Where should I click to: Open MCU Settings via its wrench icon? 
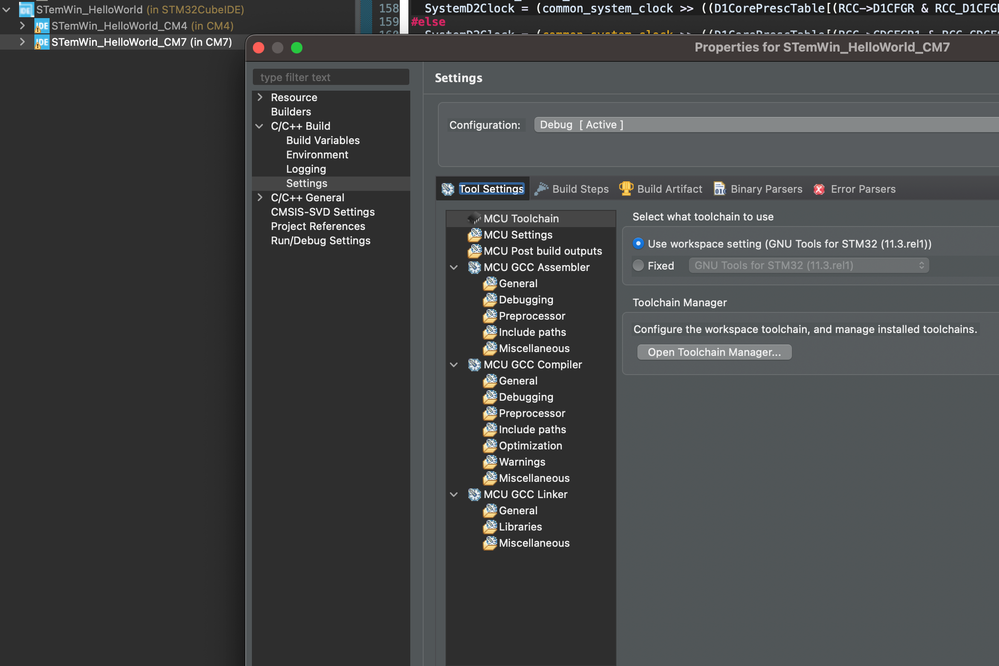coord(474,234)
